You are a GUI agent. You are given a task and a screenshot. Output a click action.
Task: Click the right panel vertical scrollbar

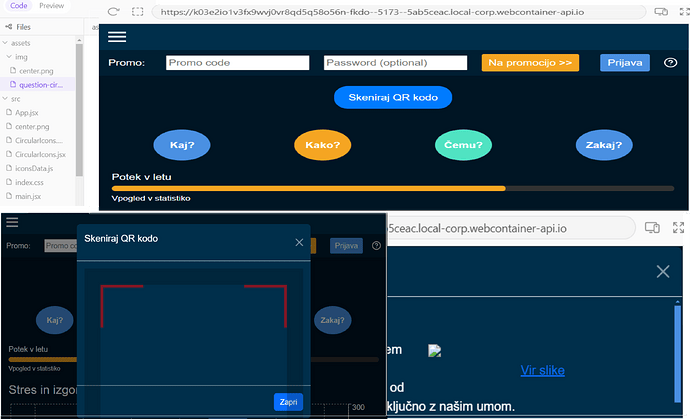678,353
